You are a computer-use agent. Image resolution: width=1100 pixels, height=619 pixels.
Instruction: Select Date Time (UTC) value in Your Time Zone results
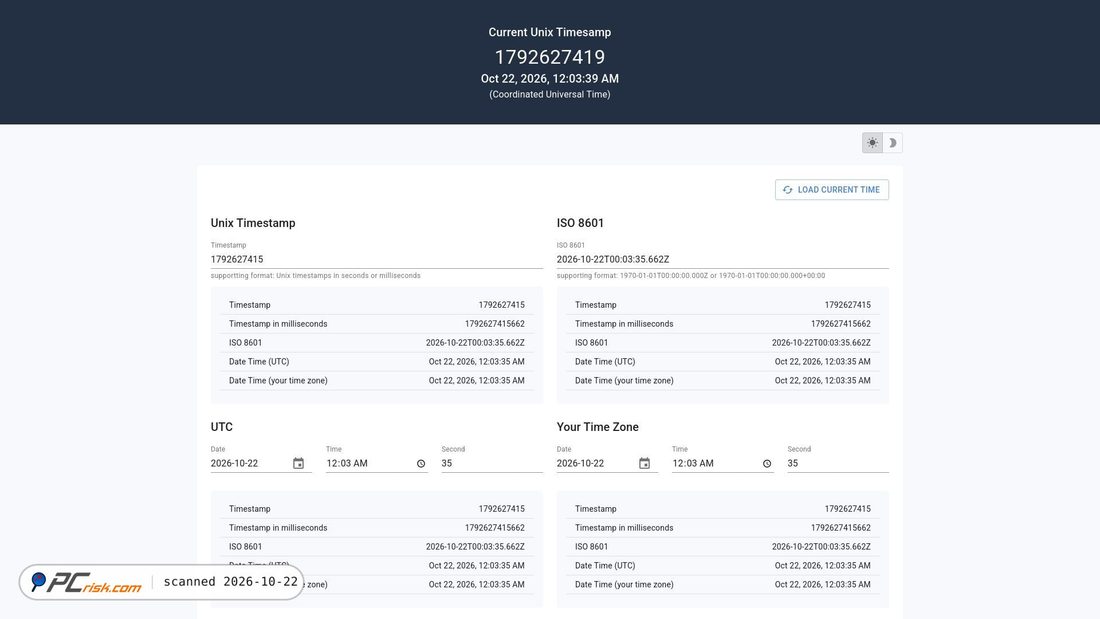[x=822, y=566]
